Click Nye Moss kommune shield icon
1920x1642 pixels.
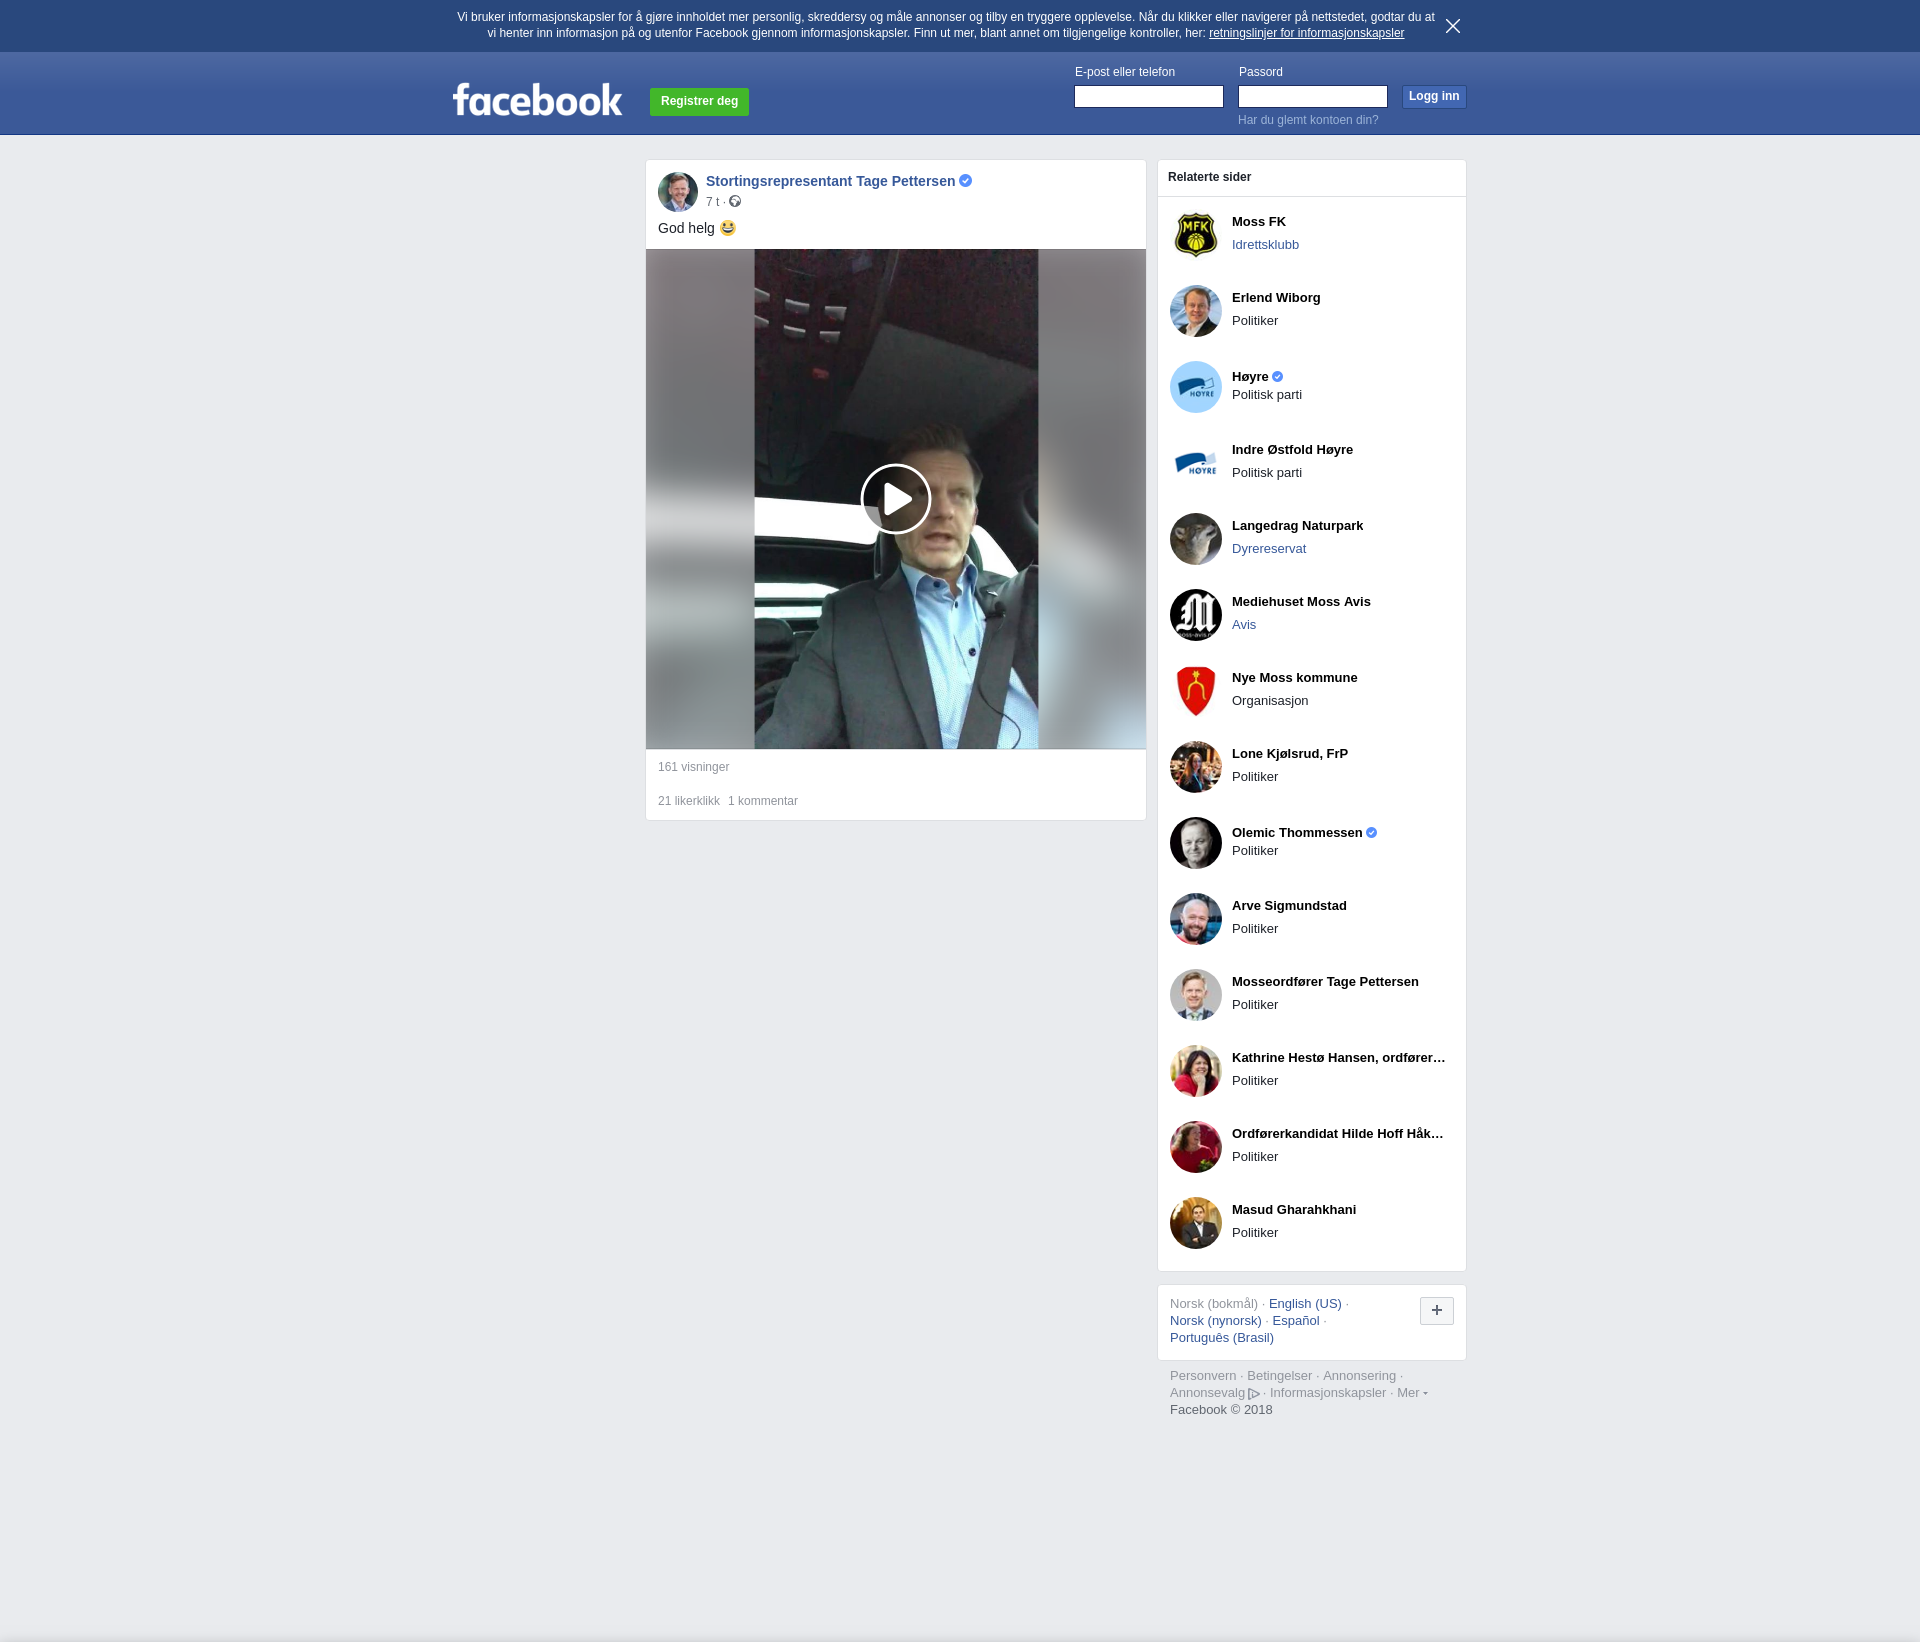tap(1195, 691)
